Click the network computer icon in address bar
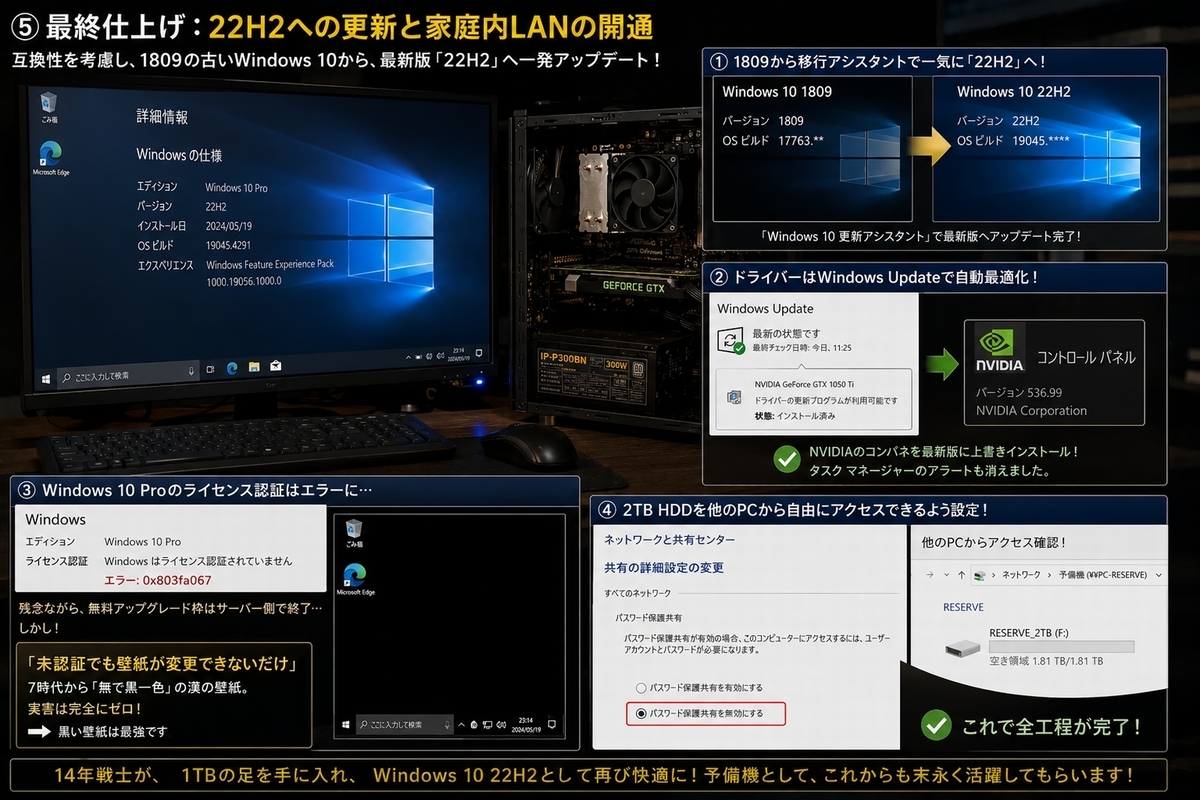The width and height of the screenshot is (1200, 800). (x=980, y=576)
